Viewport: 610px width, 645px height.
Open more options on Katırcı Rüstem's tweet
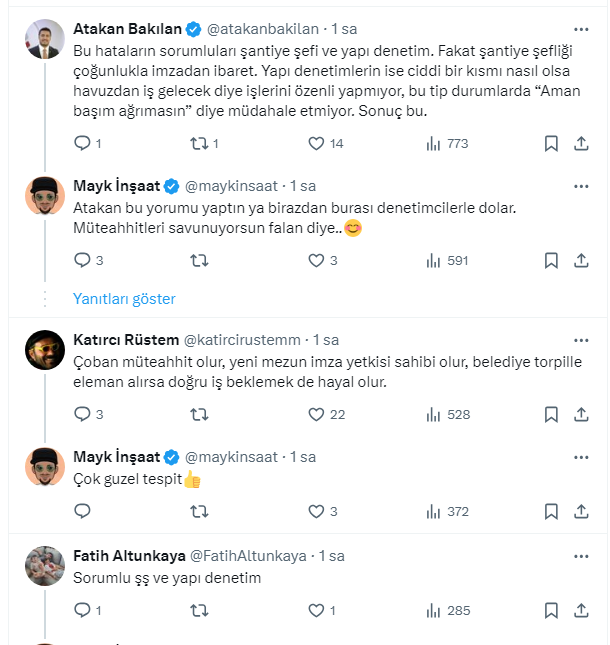(581, 339)
